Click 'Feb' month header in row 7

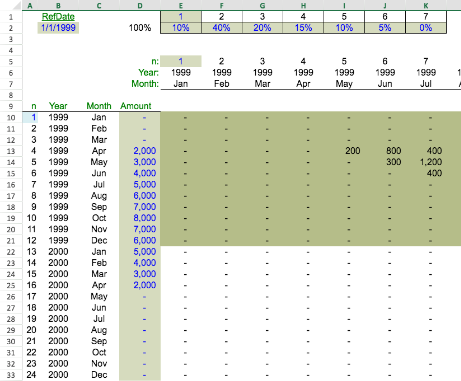coord(222,84)
